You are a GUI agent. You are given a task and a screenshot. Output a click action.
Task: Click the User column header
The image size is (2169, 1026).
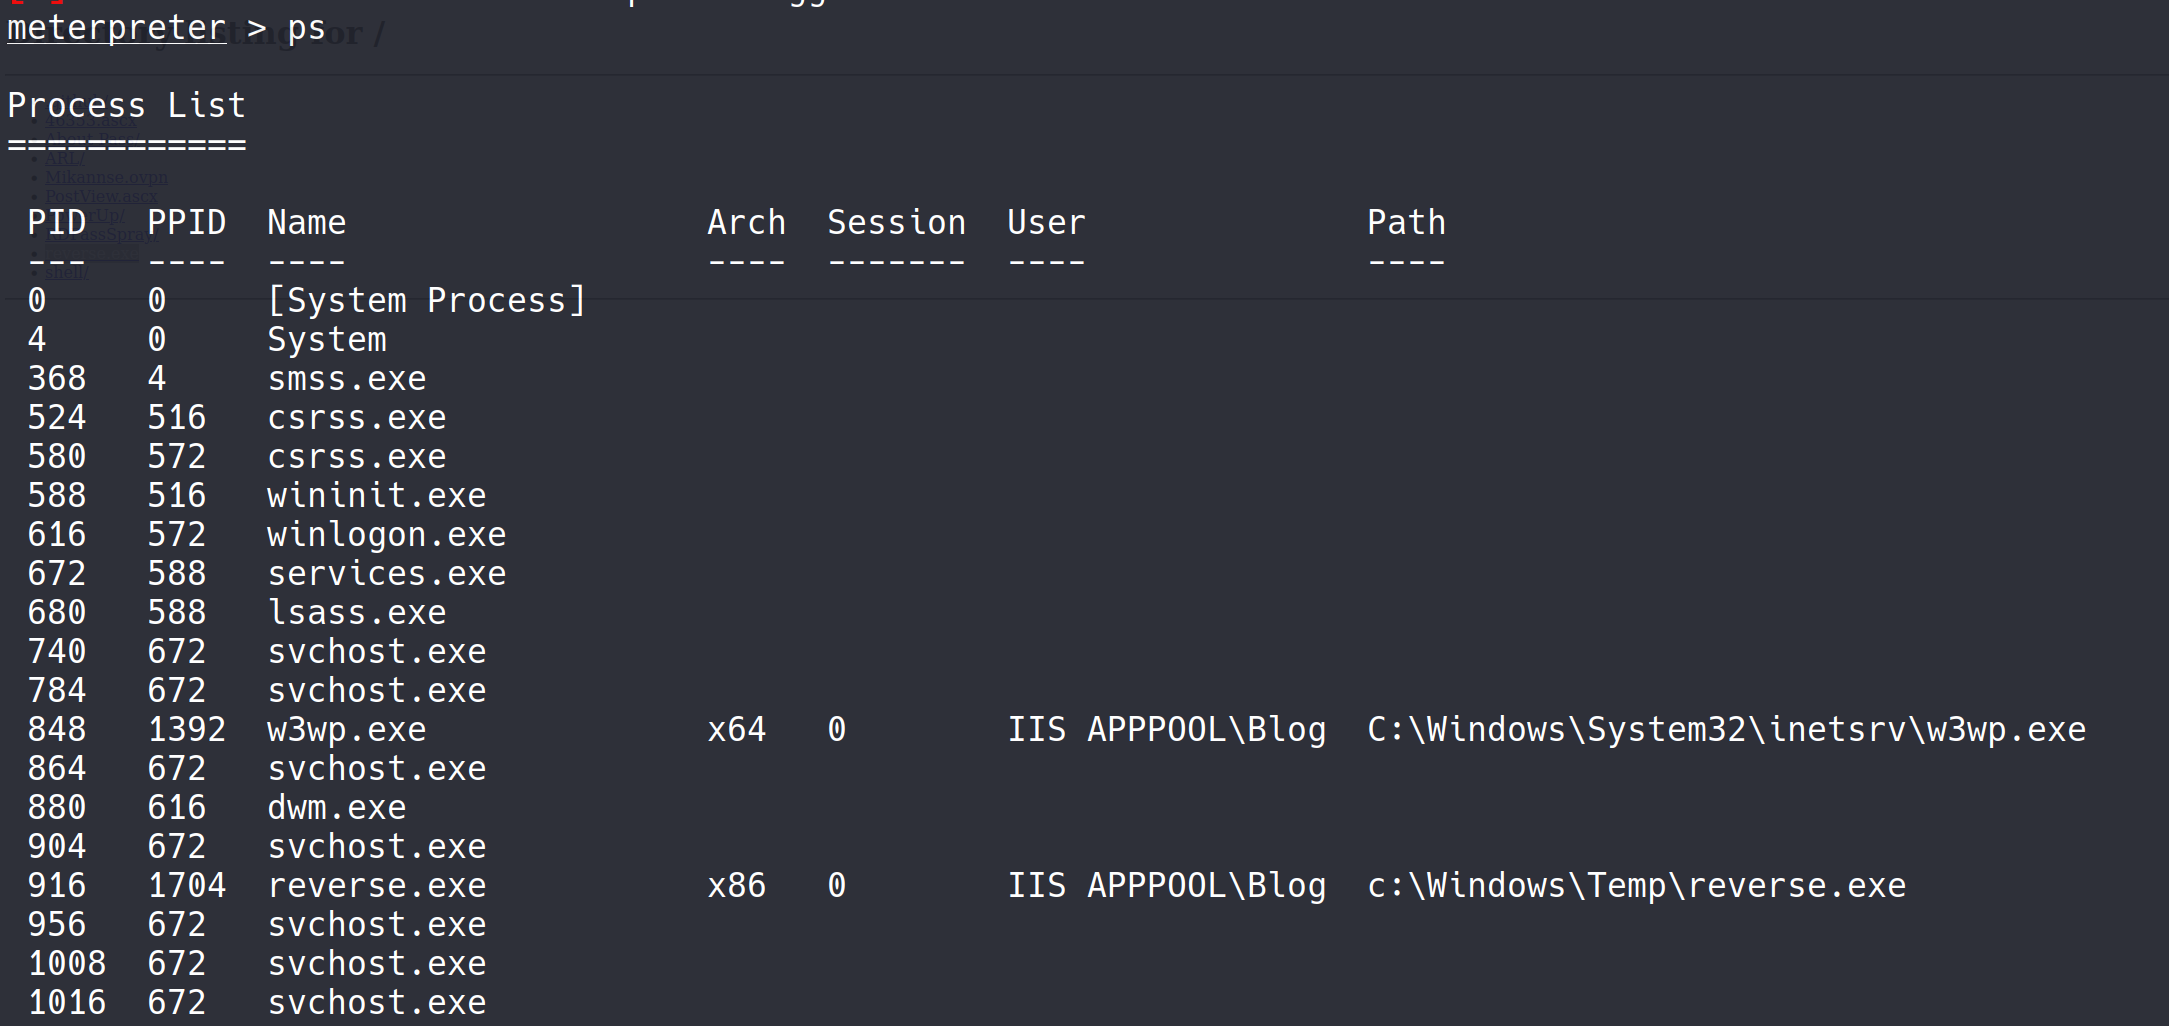[1046, 222]
